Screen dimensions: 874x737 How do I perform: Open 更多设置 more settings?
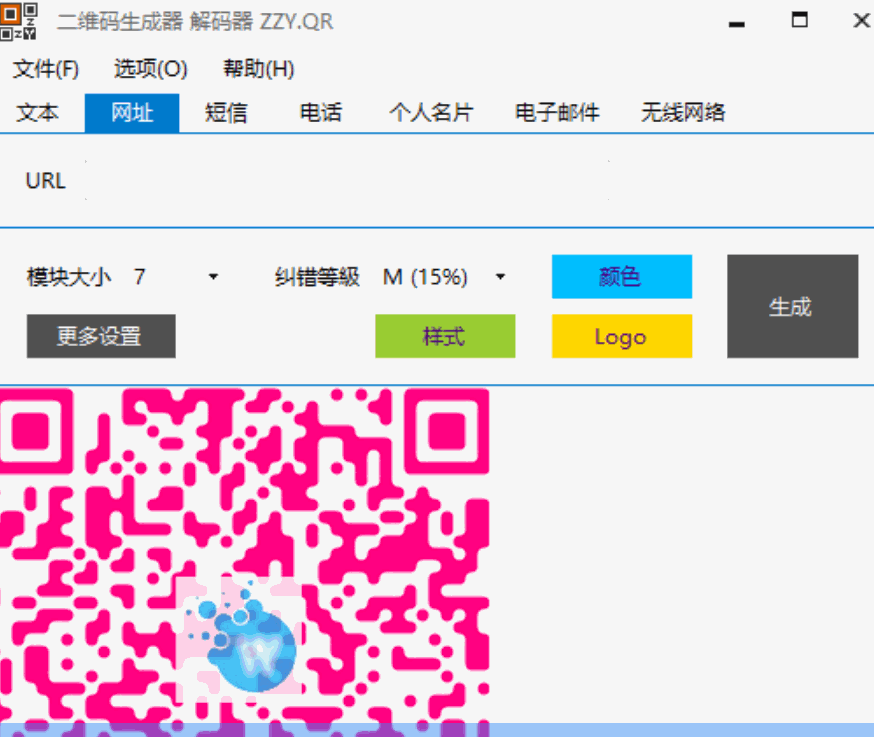point(101,336)
